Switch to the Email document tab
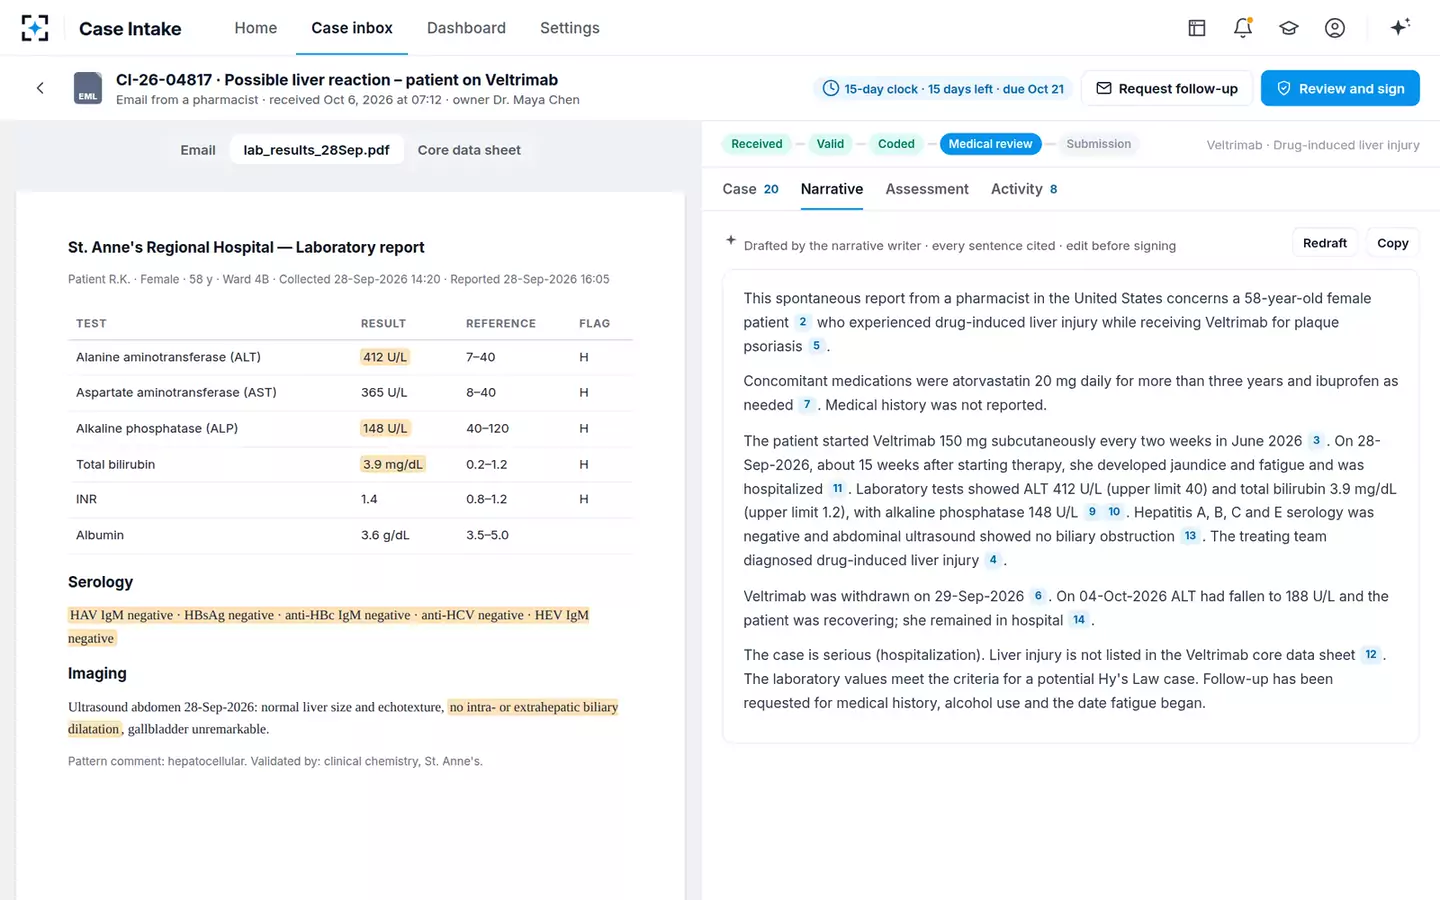This screenshot has height=900, width=1440. point(198,150)
